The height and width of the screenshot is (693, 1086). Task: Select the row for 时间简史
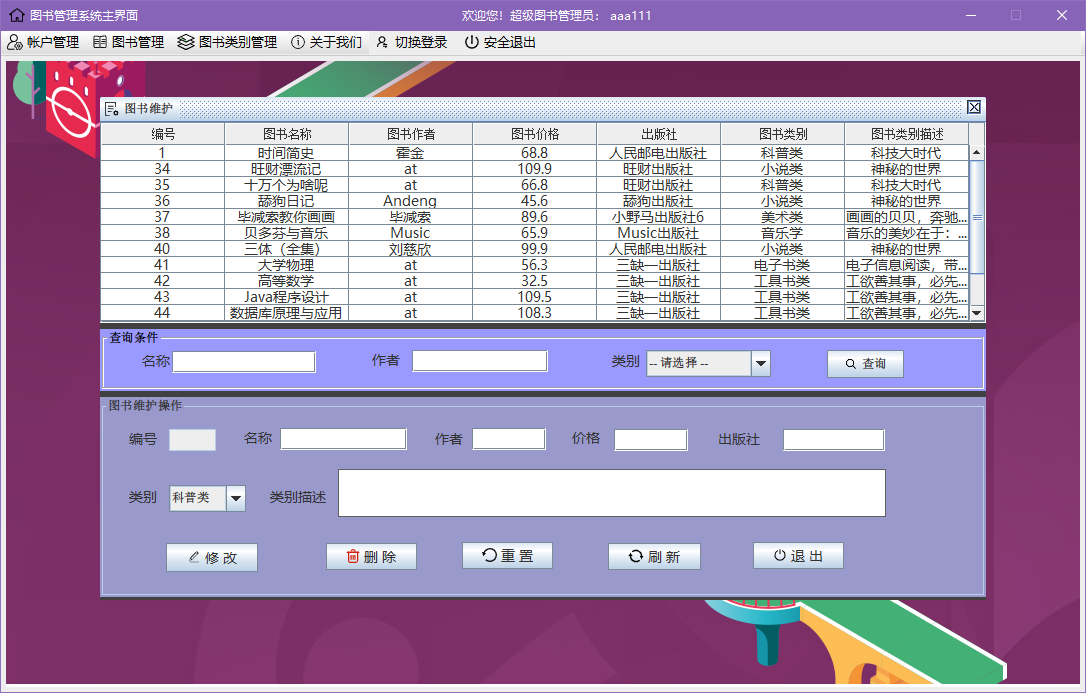(535, 153)
